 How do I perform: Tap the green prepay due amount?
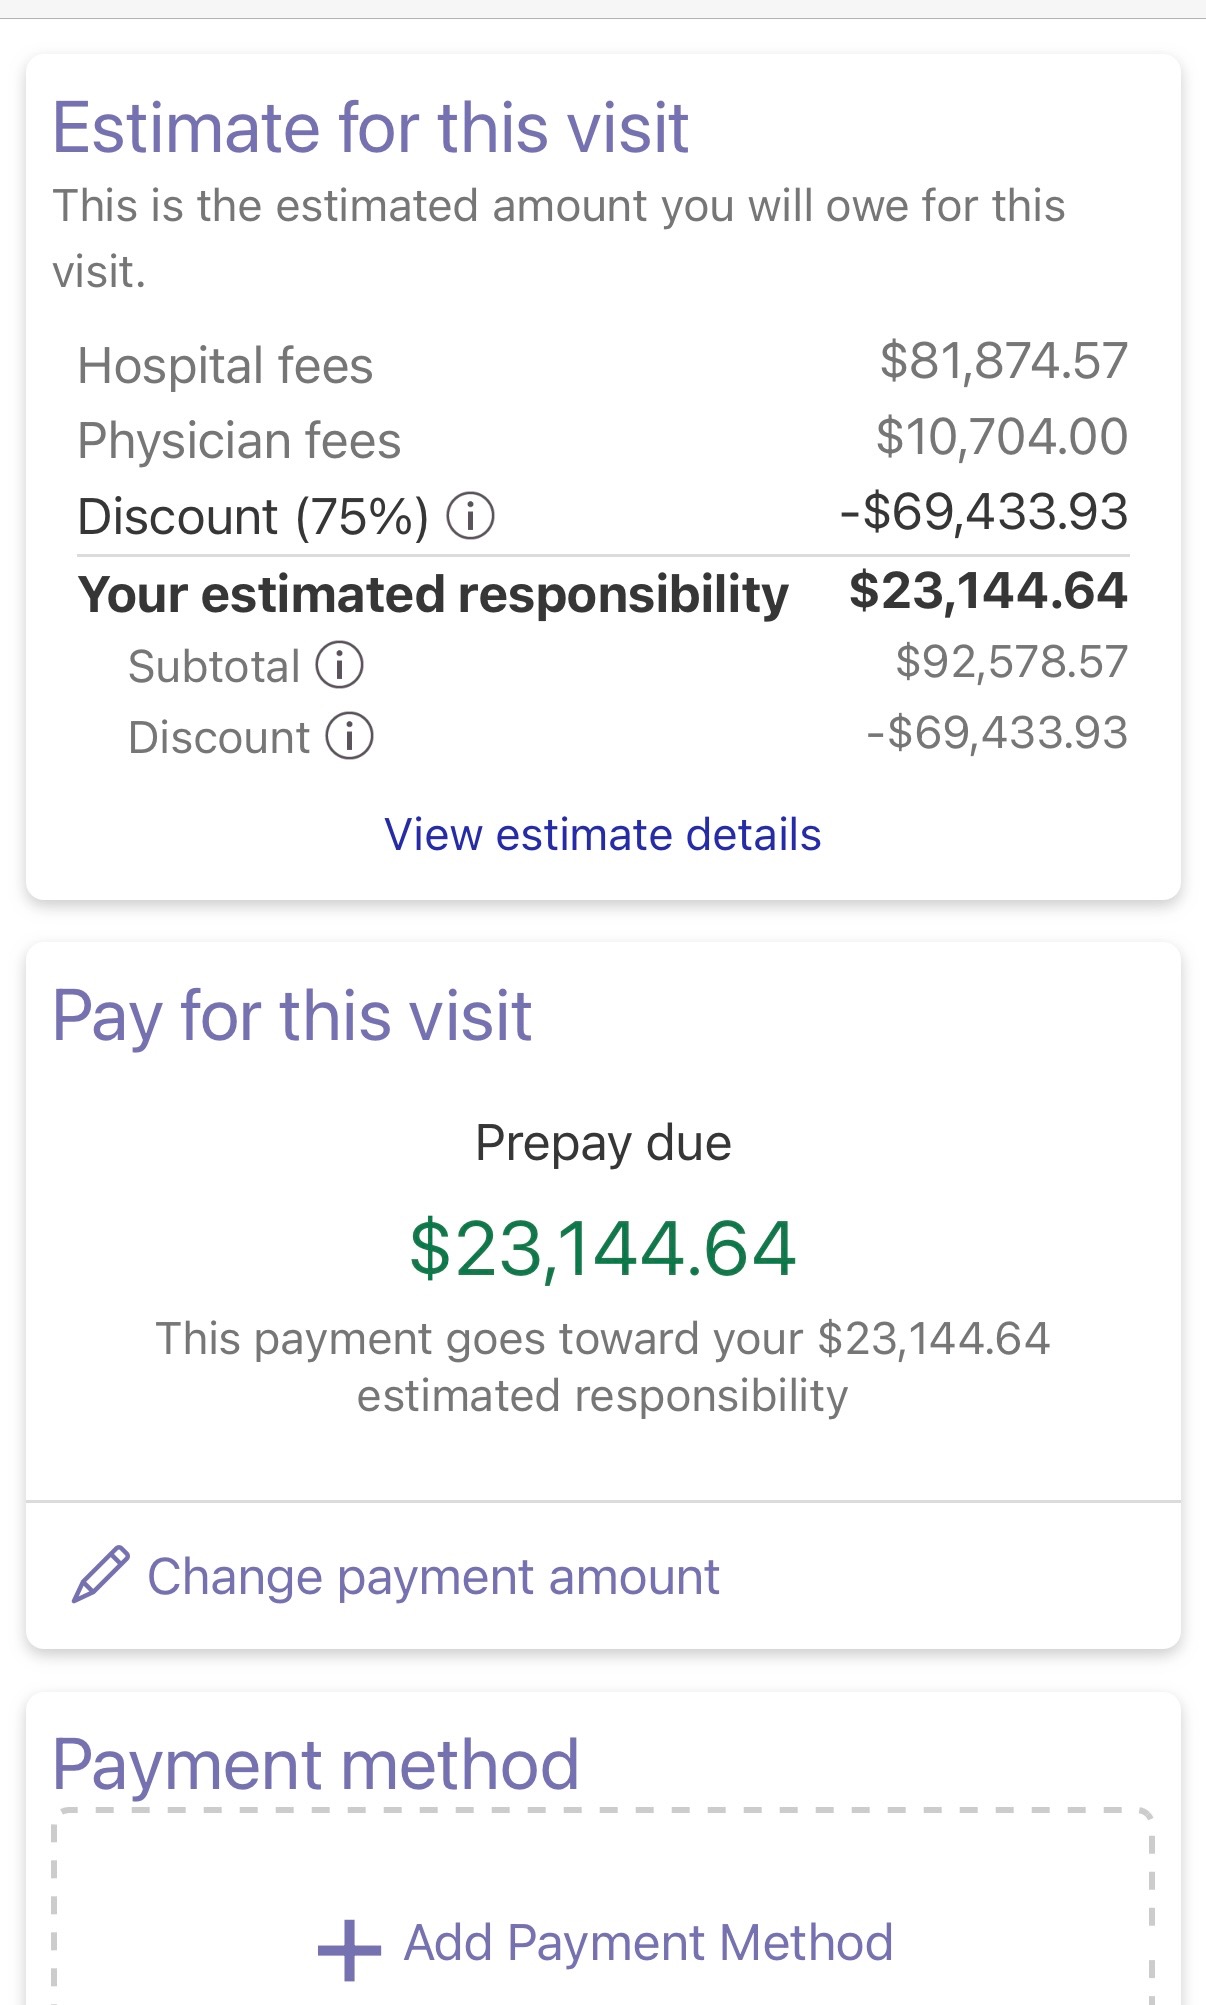coord(603,1249)
